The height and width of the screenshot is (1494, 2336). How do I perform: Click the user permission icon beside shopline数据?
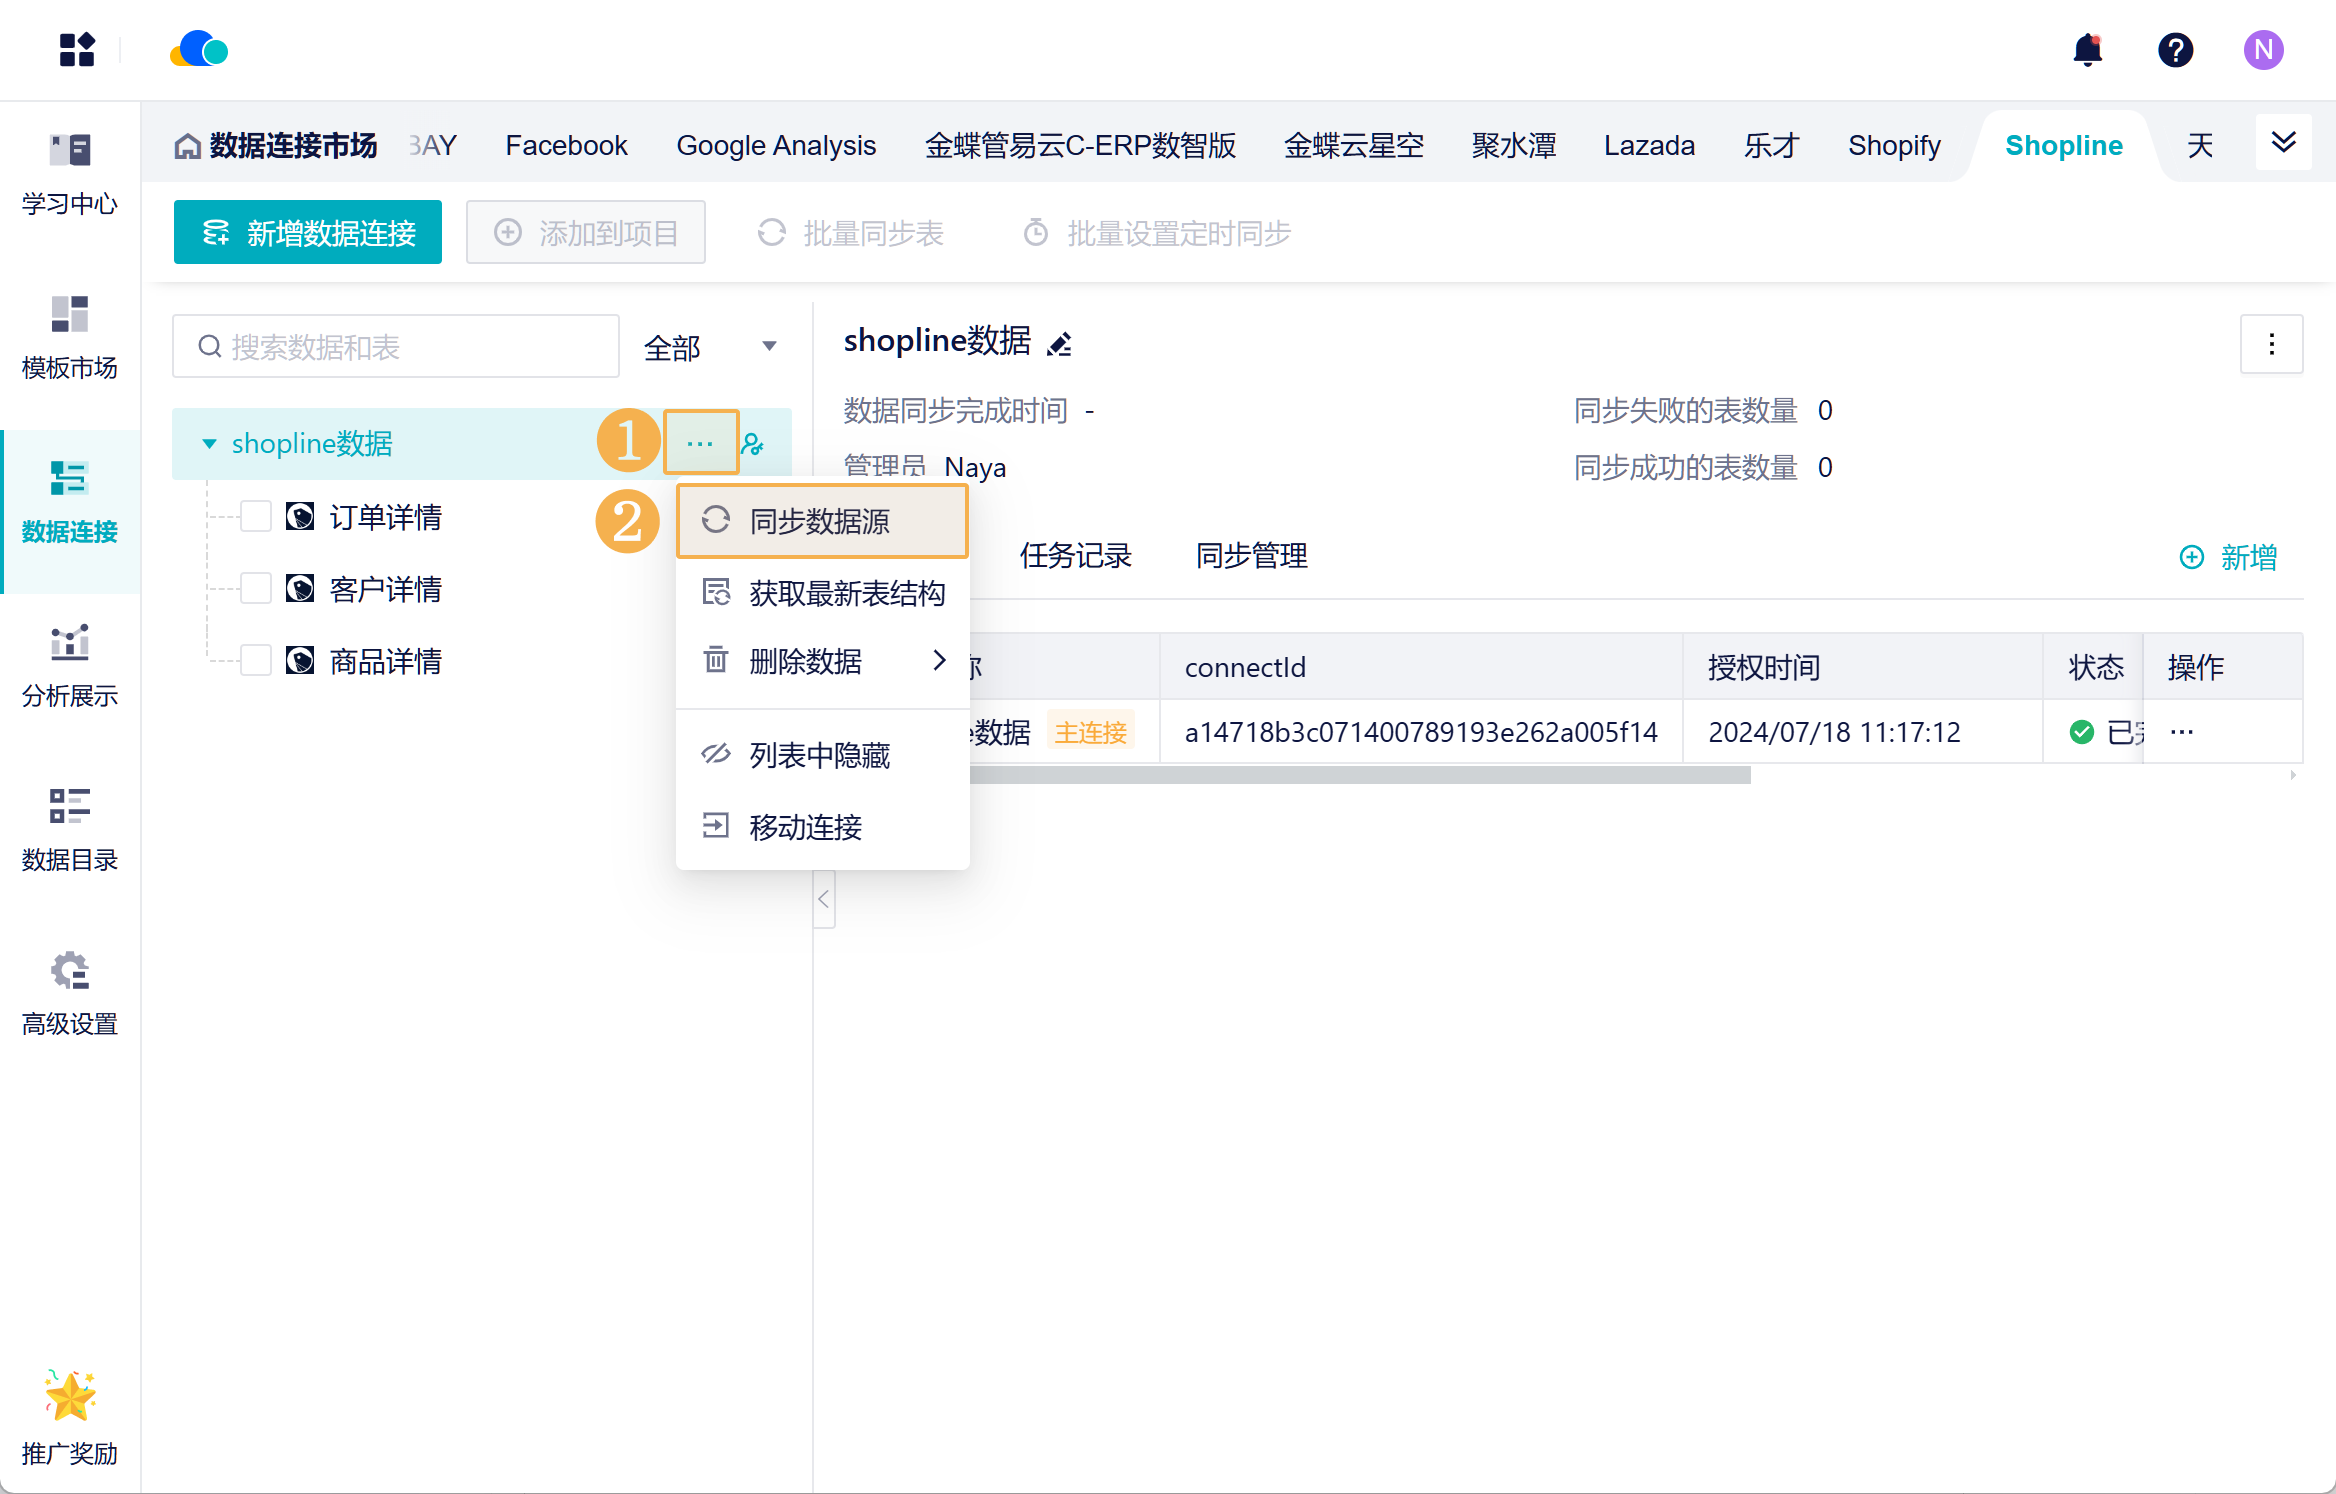point(753,443)
